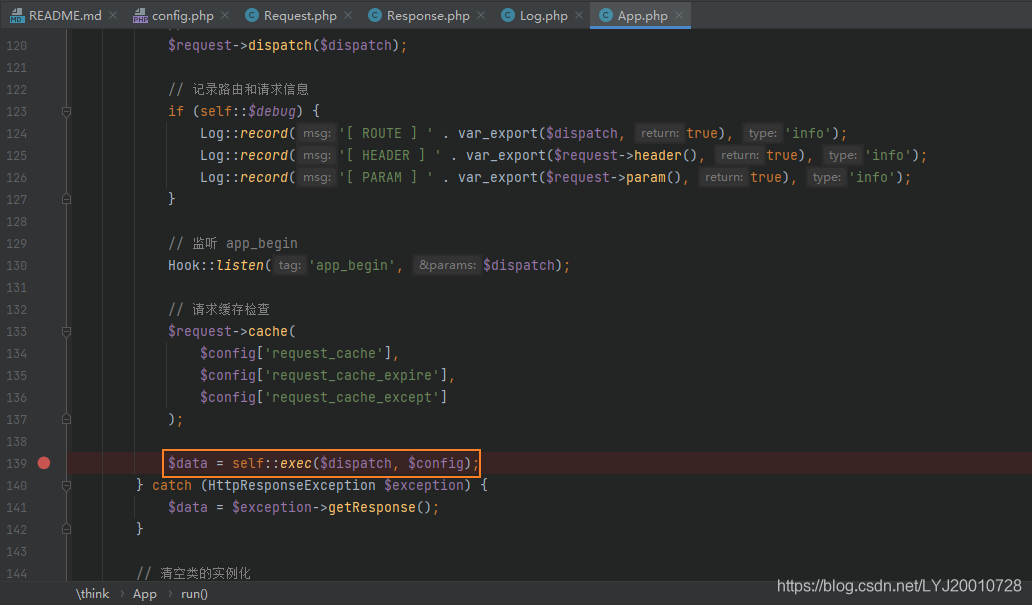This screenshot has height=605, width=1032.
Task: Close the config.php tab
Action: pos(225,15)
